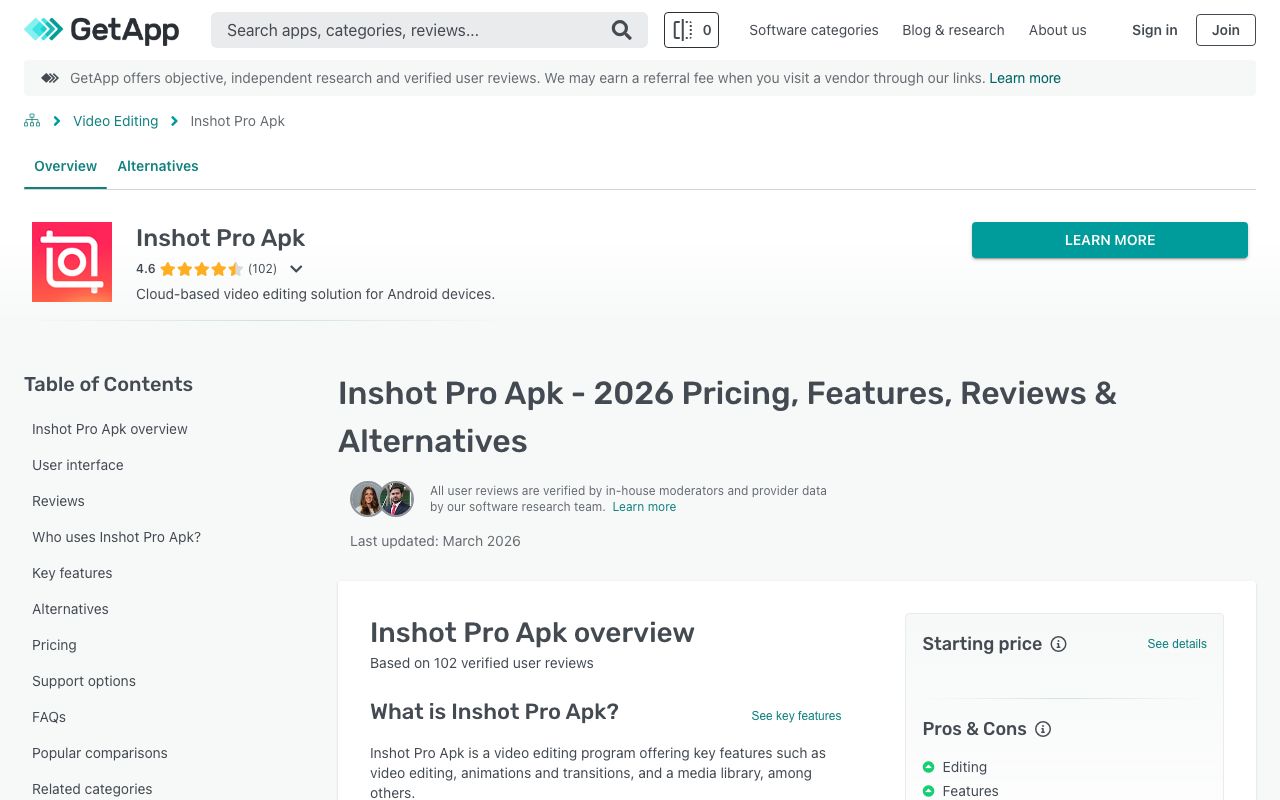Click the GetApp logo
The image size is (1280, 800).
(102, 30)
